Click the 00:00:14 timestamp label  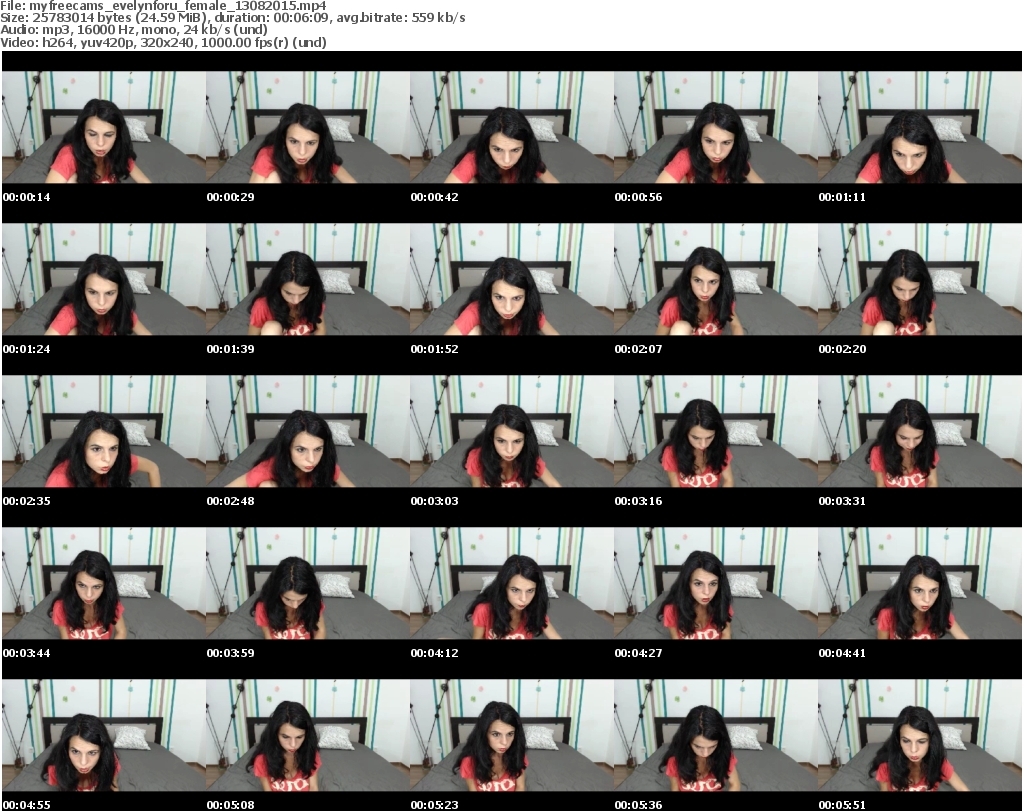27,197
